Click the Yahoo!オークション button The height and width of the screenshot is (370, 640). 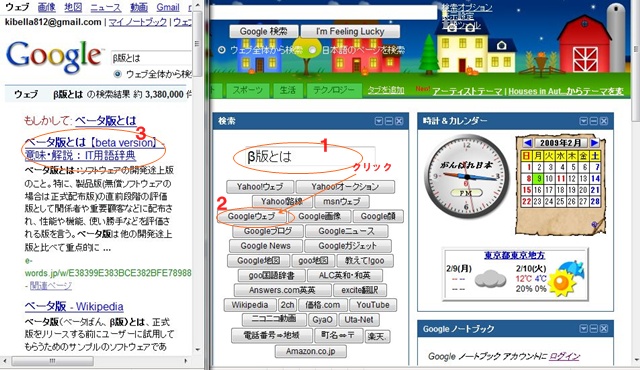pyautogui.click(x=345, y=187)
